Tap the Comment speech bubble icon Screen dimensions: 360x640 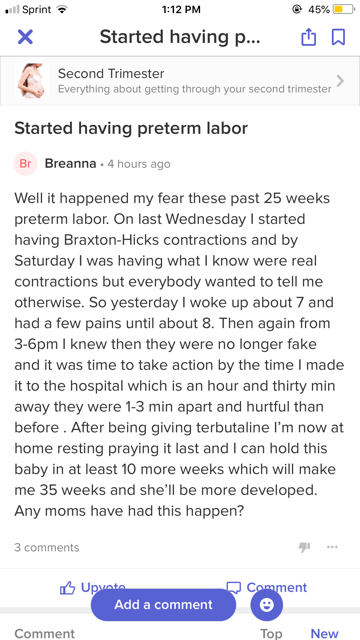point(233,588)
